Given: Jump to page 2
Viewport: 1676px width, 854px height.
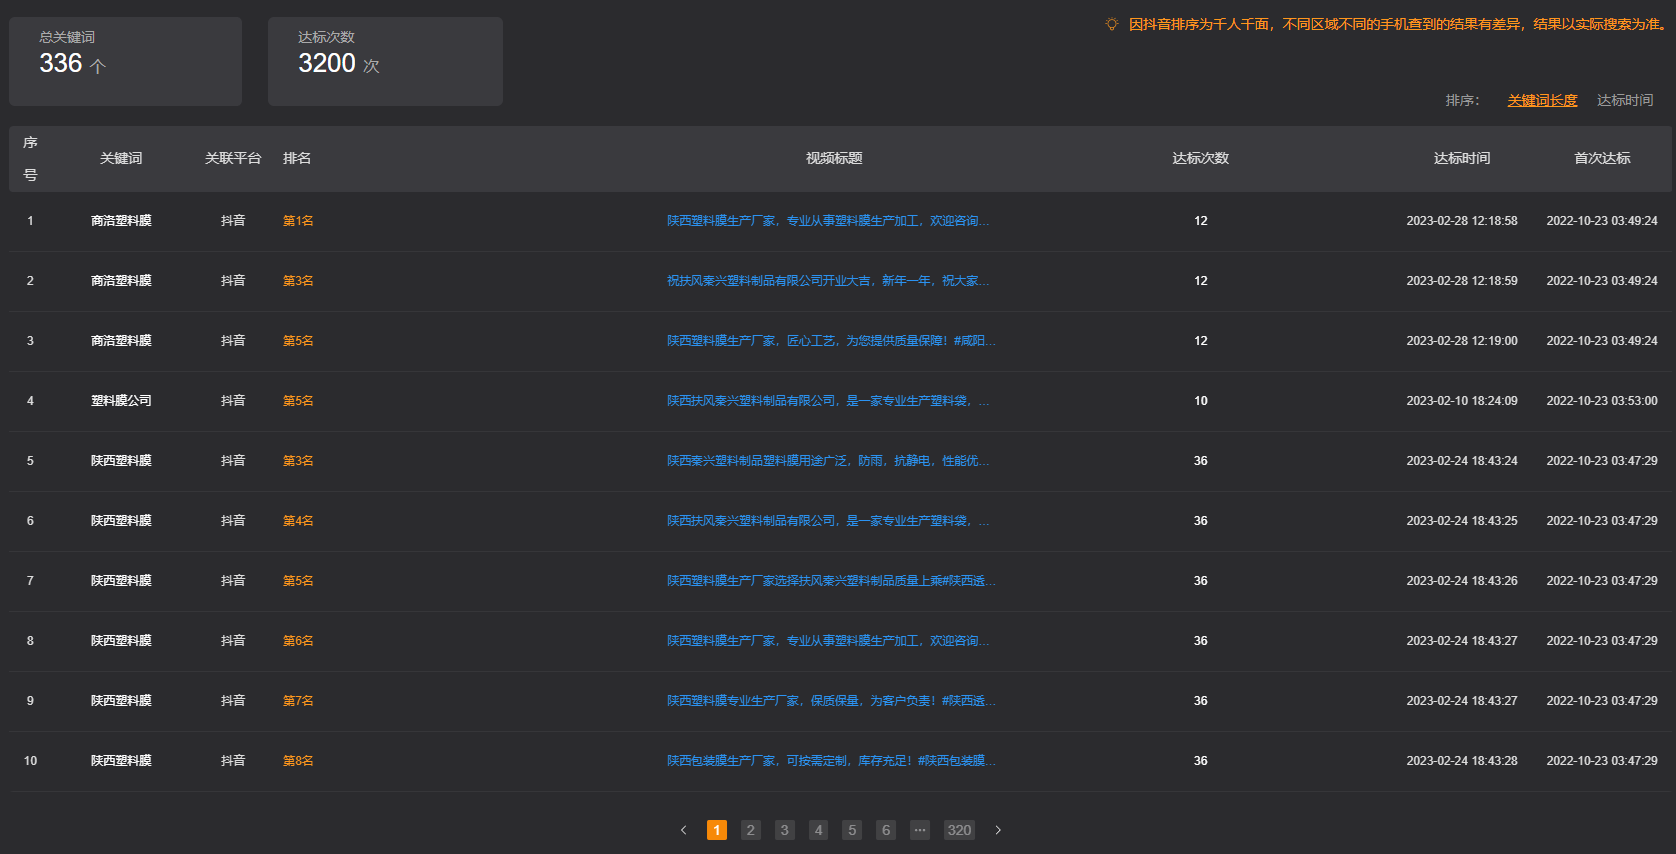Looking at the screenshot, I should (751, 830).
